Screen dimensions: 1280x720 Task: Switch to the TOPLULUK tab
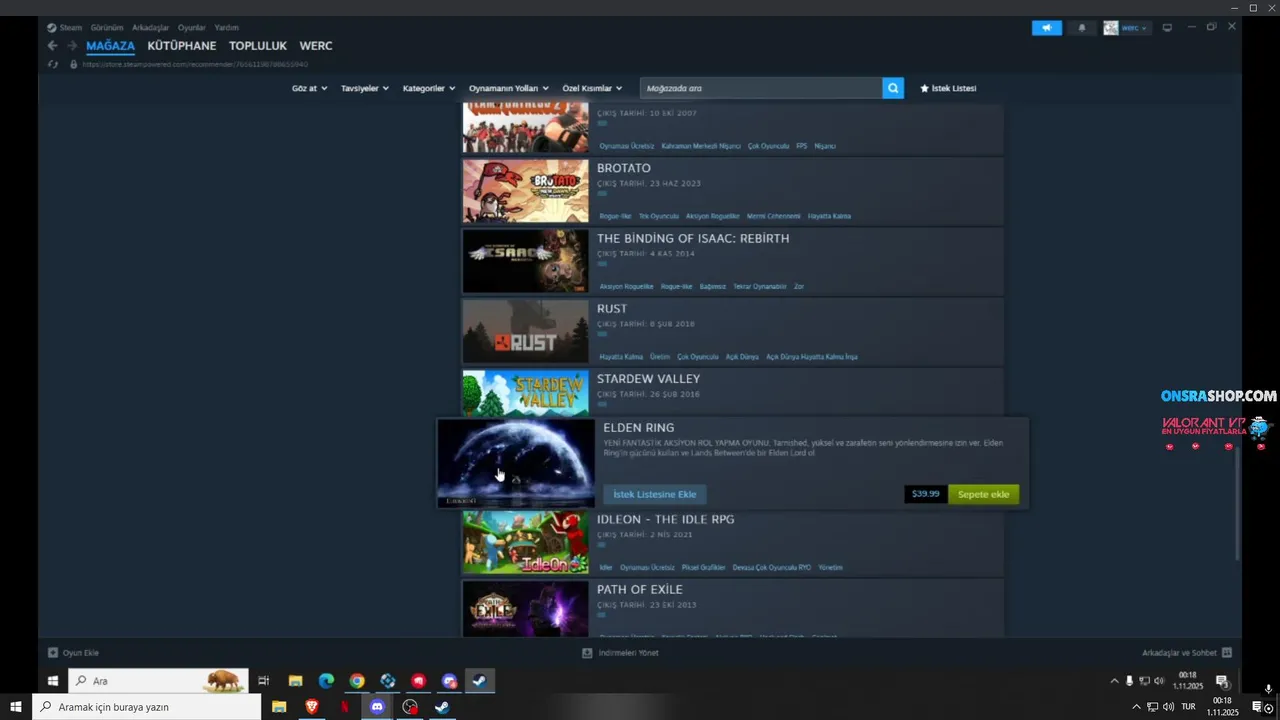258,46
